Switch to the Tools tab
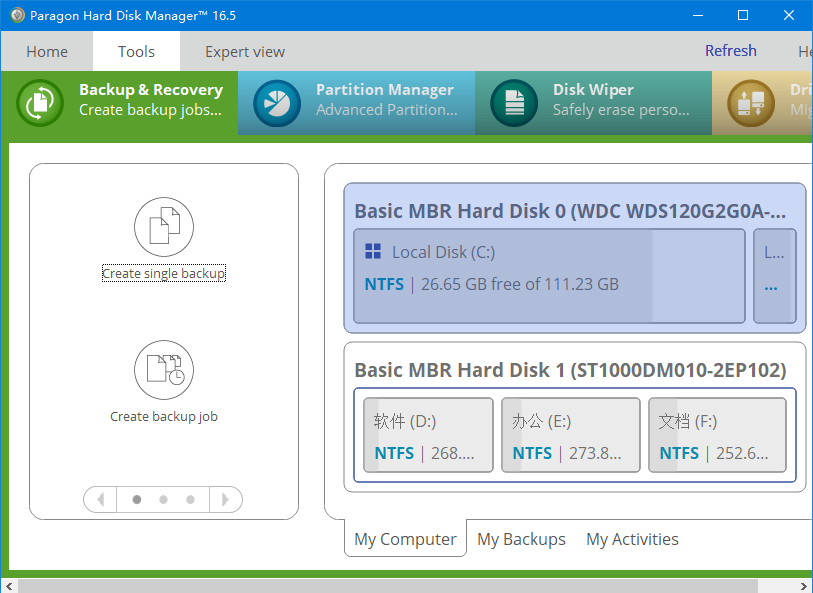 [x=136, y=51]
